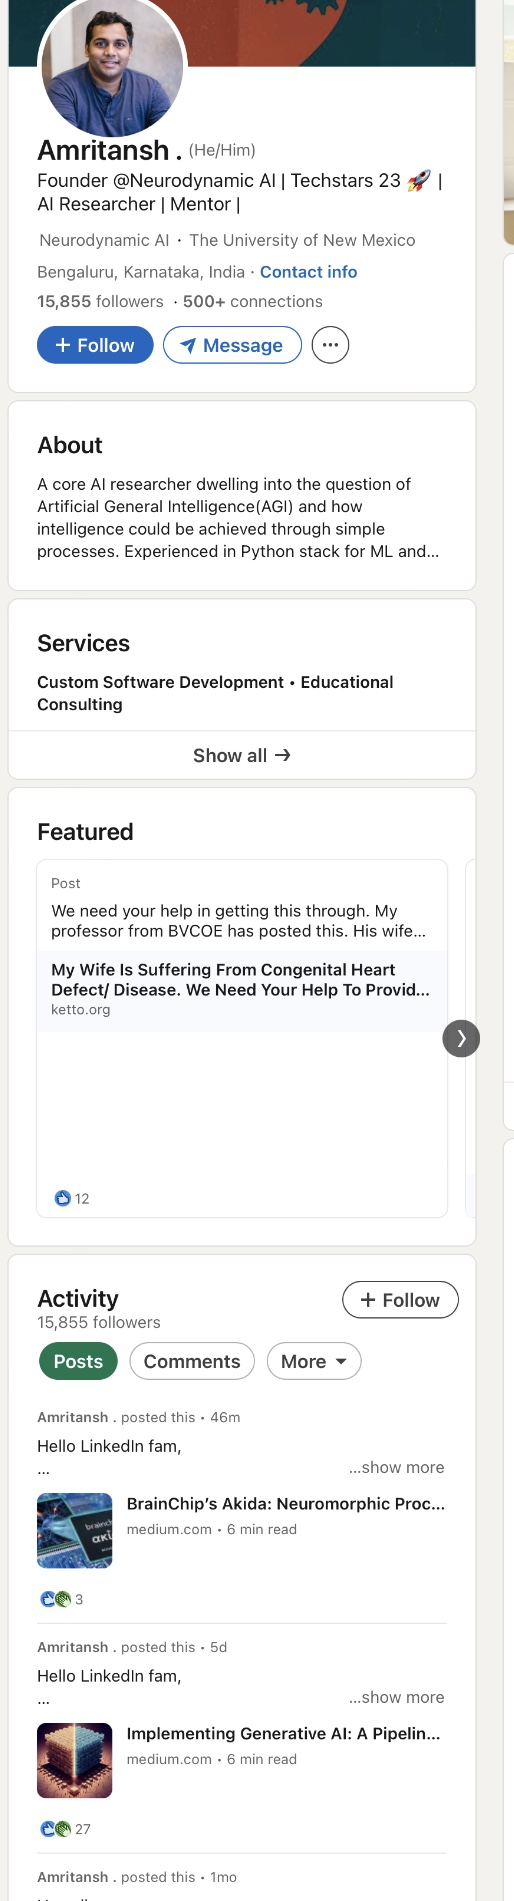This screenshot has height=1901, width=514.
Task: Open the More dropdown in Activity
Action: click(314, 1361)
